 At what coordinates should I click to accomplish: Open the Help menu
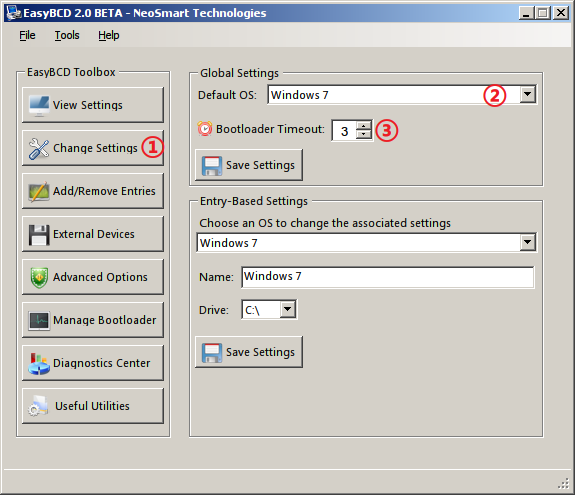pos(109,35)
